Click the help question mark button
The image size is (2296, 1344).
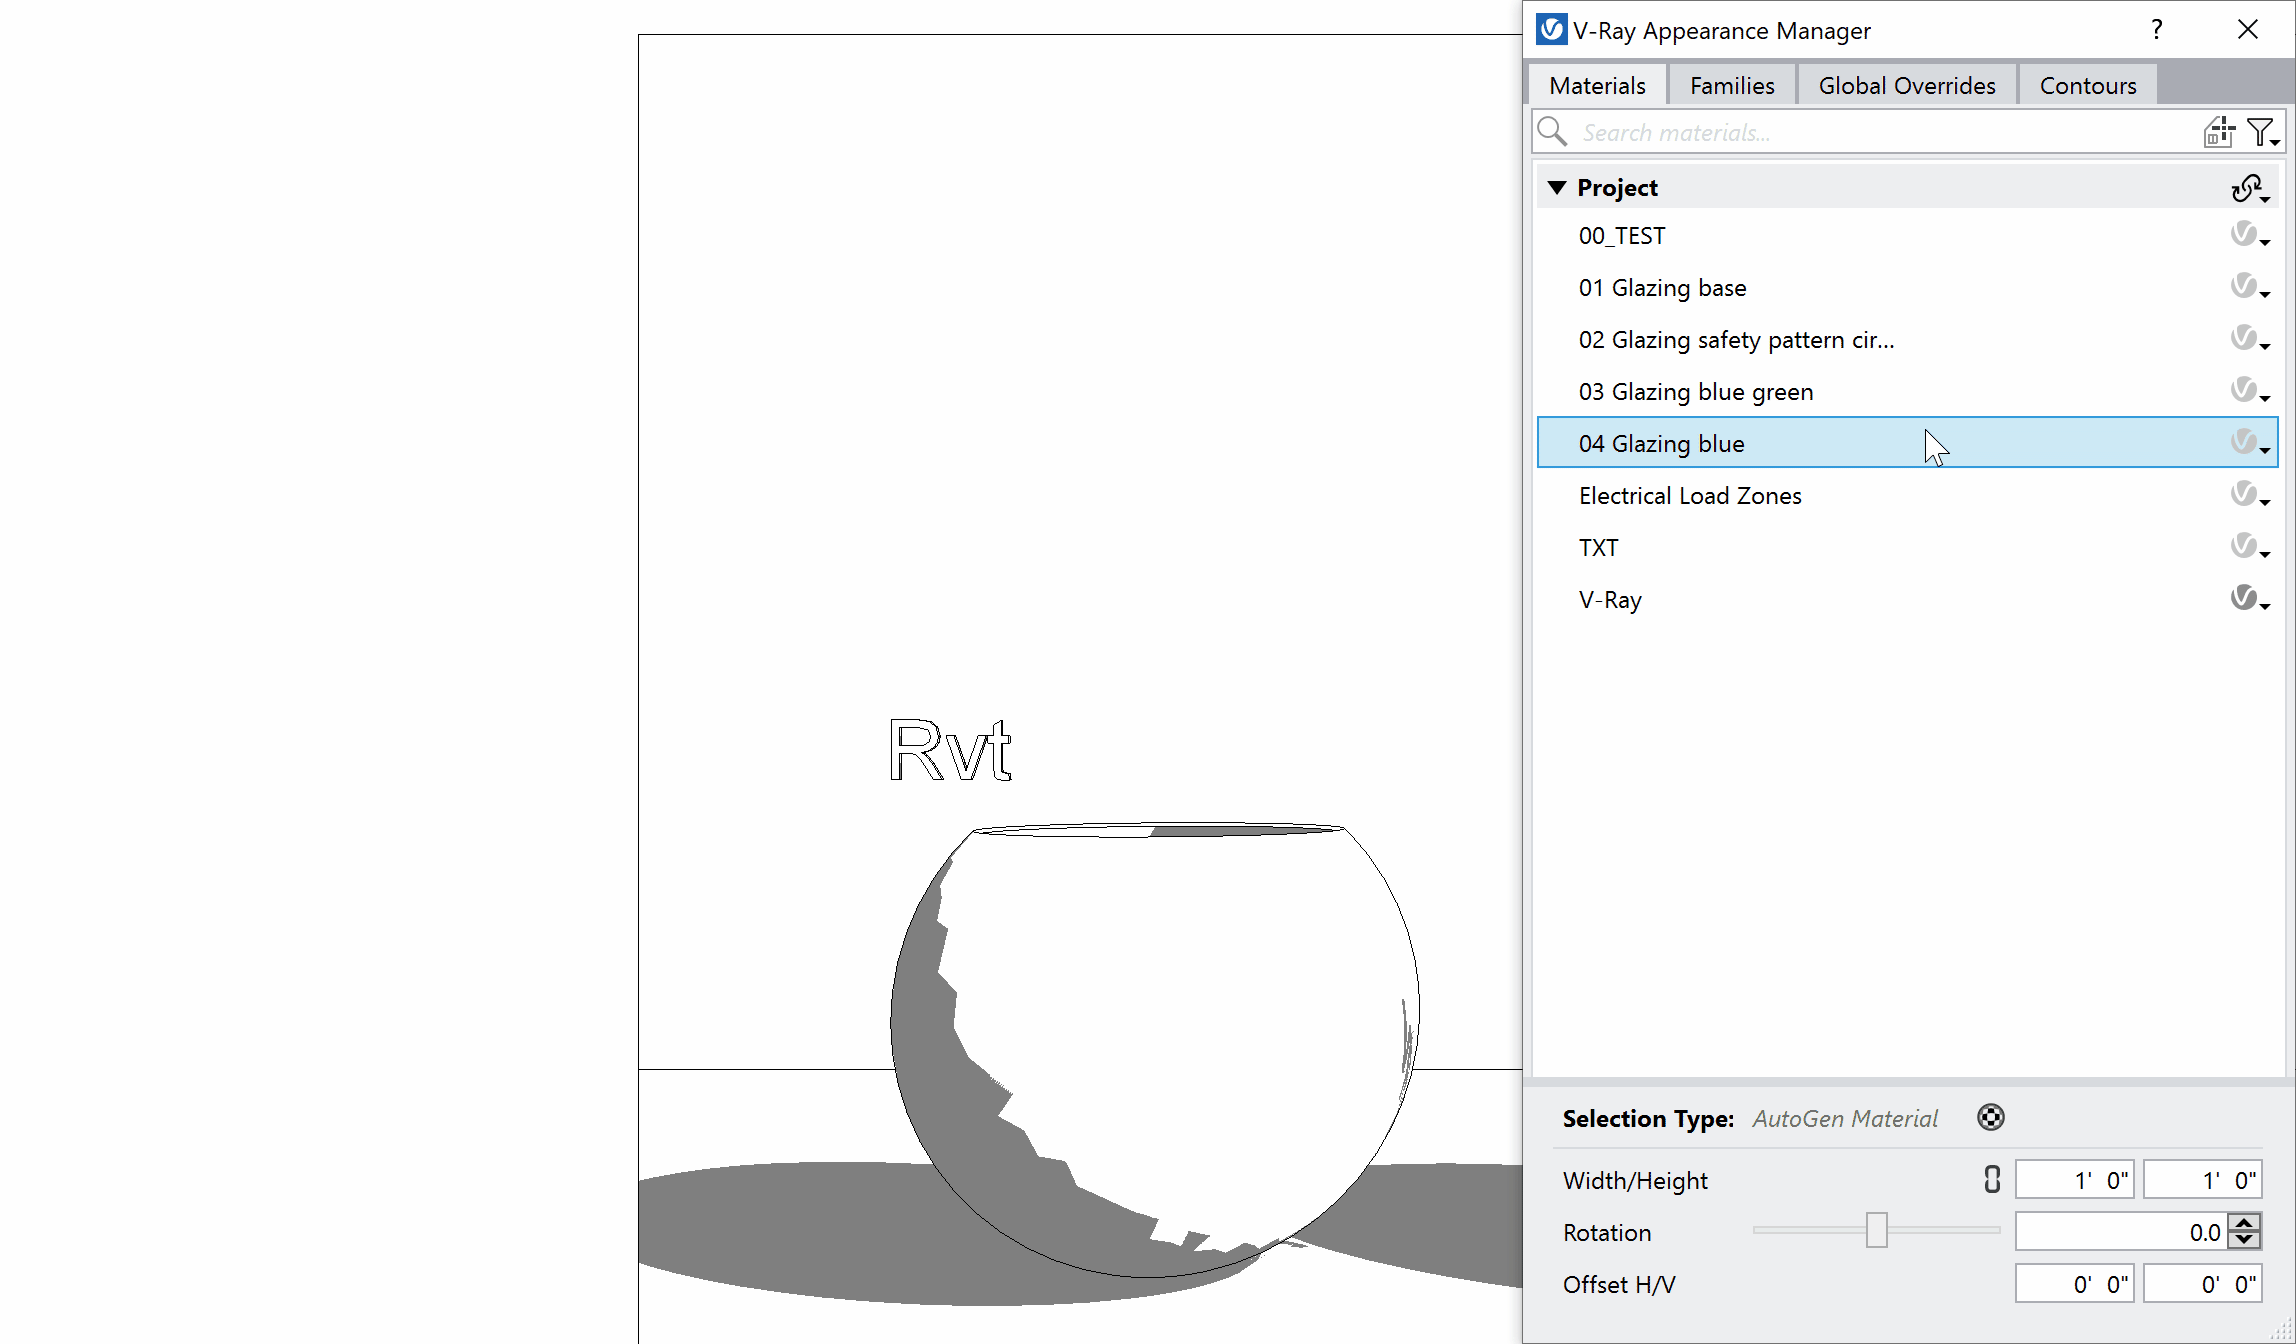point(2157,29)
